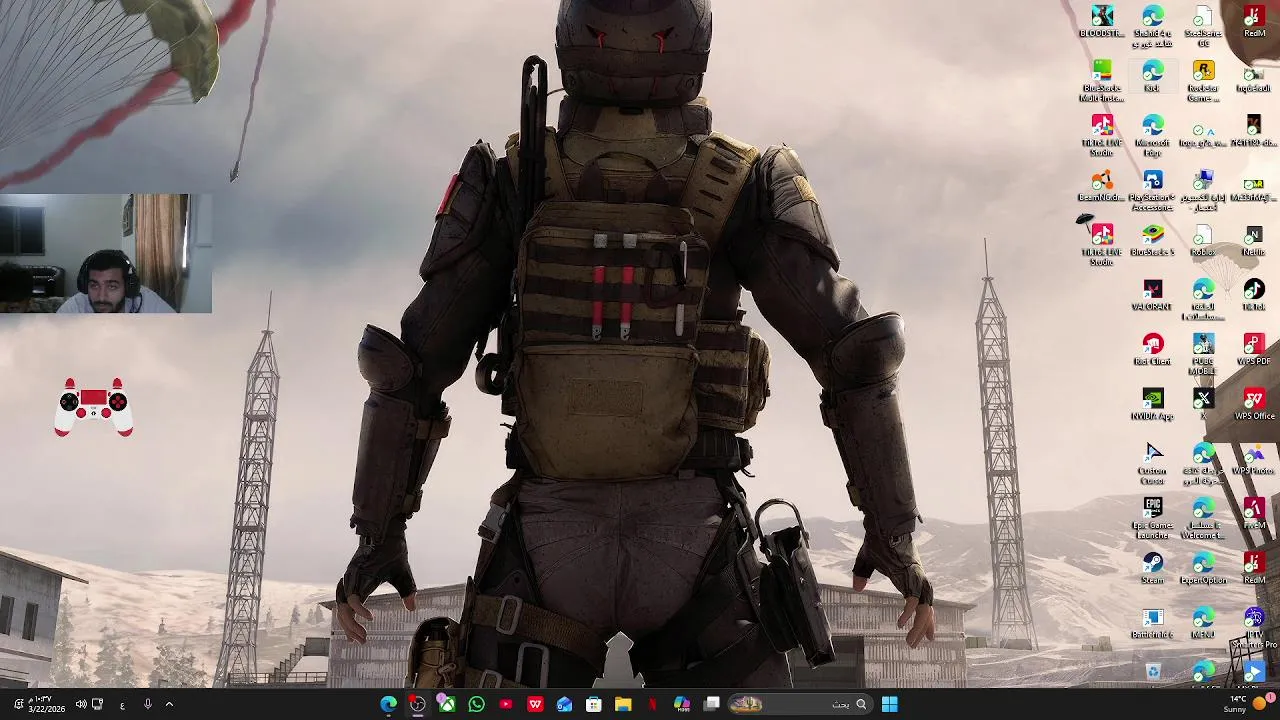1280x720 pixels.
Task: Toggle the microphone tray icon
Action: coord(147,704)
